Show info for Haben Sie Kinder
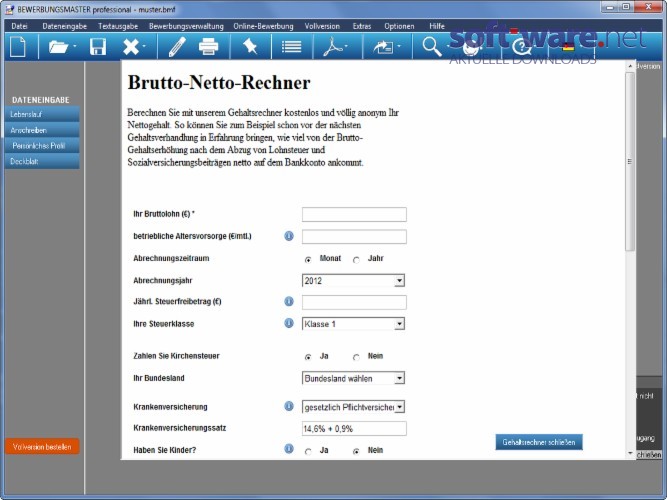 pos(289,449)
